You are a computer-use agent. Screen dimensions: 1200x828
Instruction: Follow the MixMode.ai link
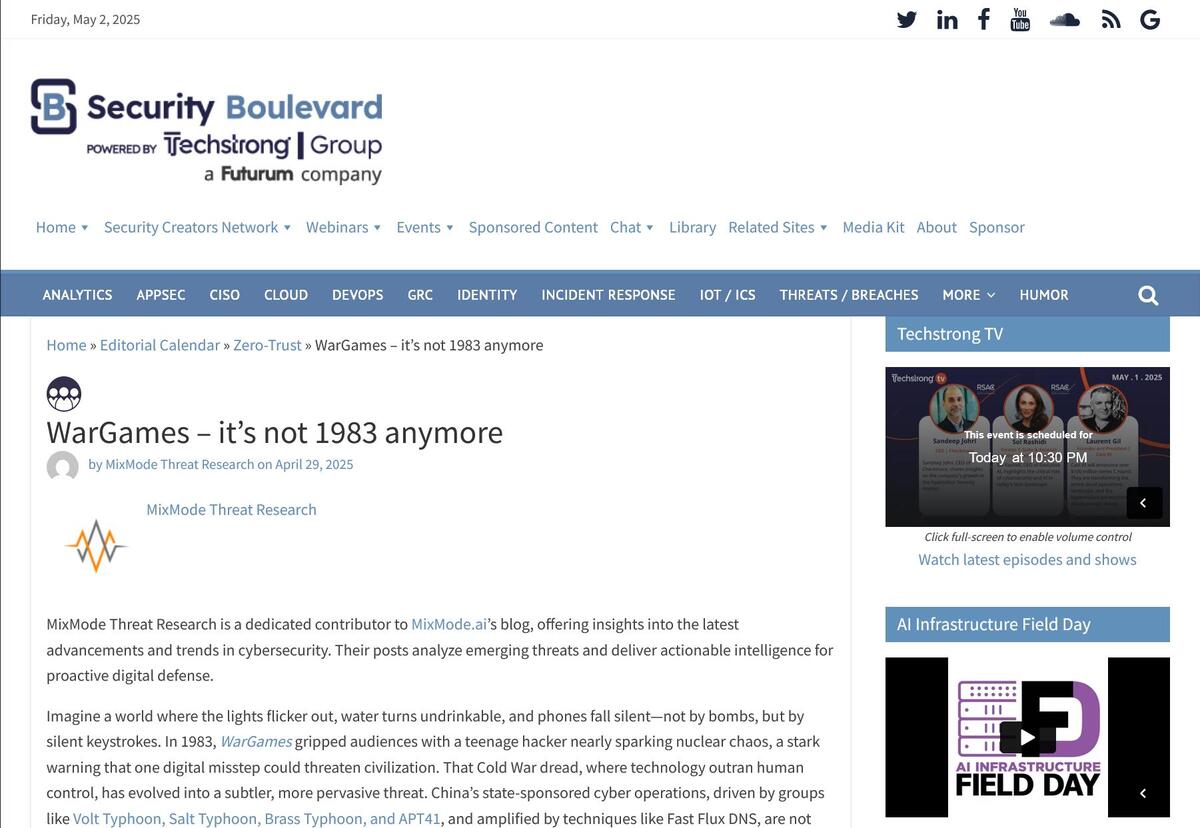(449, 624)
